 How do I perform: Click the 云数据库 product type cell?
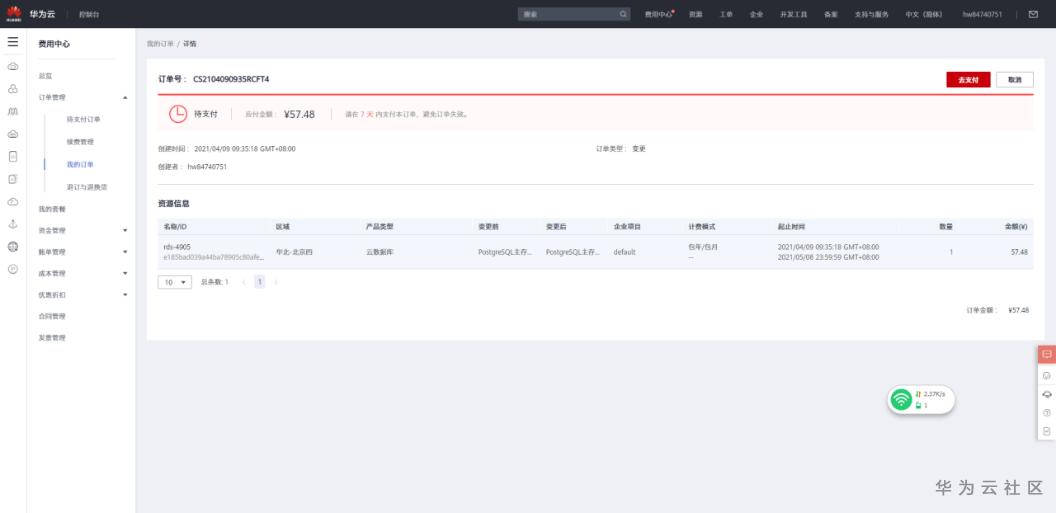379,252
